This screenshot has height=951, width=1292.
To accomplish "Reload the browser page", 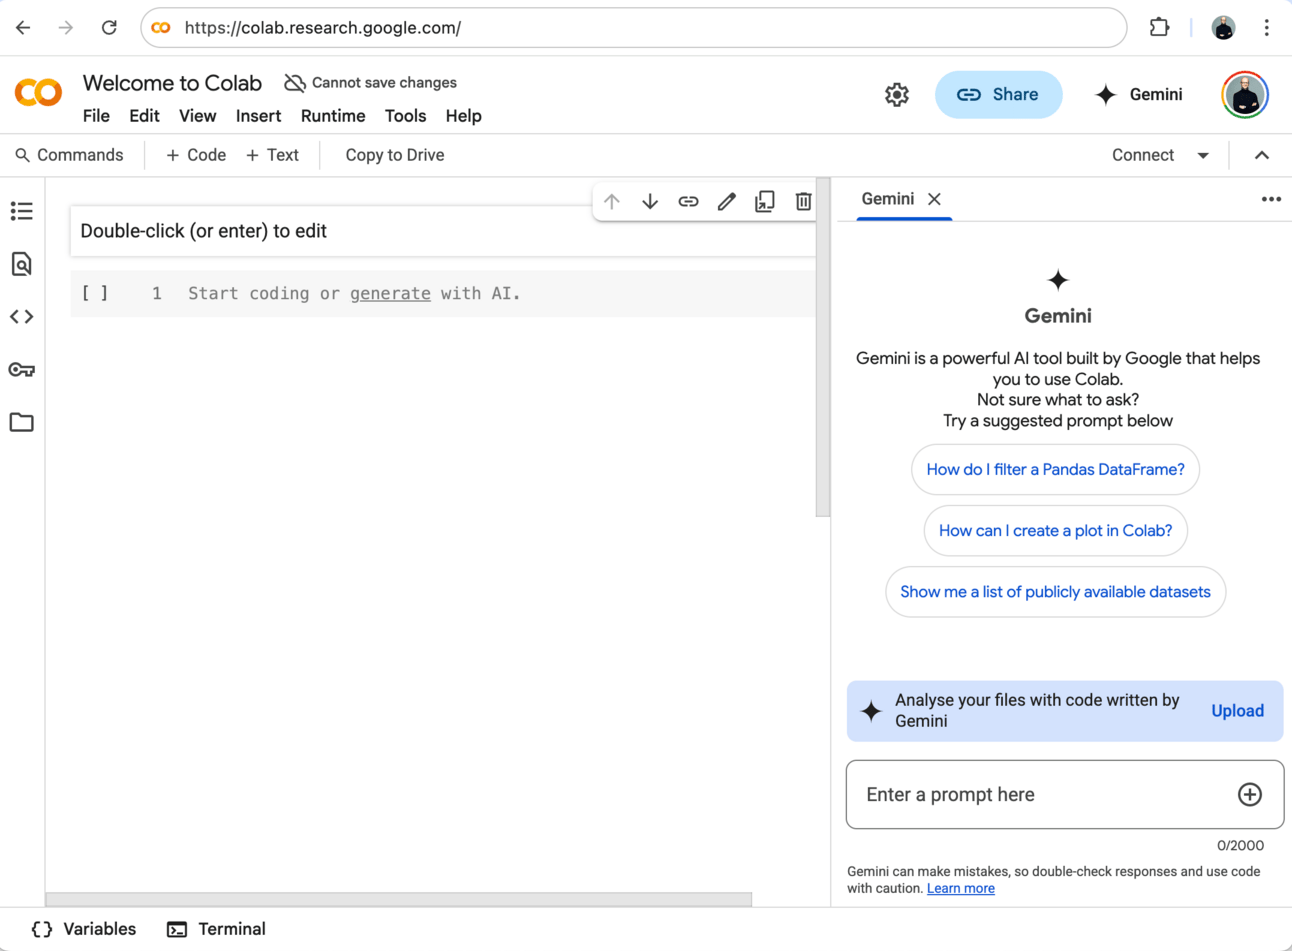I will [x=109, y=28].
